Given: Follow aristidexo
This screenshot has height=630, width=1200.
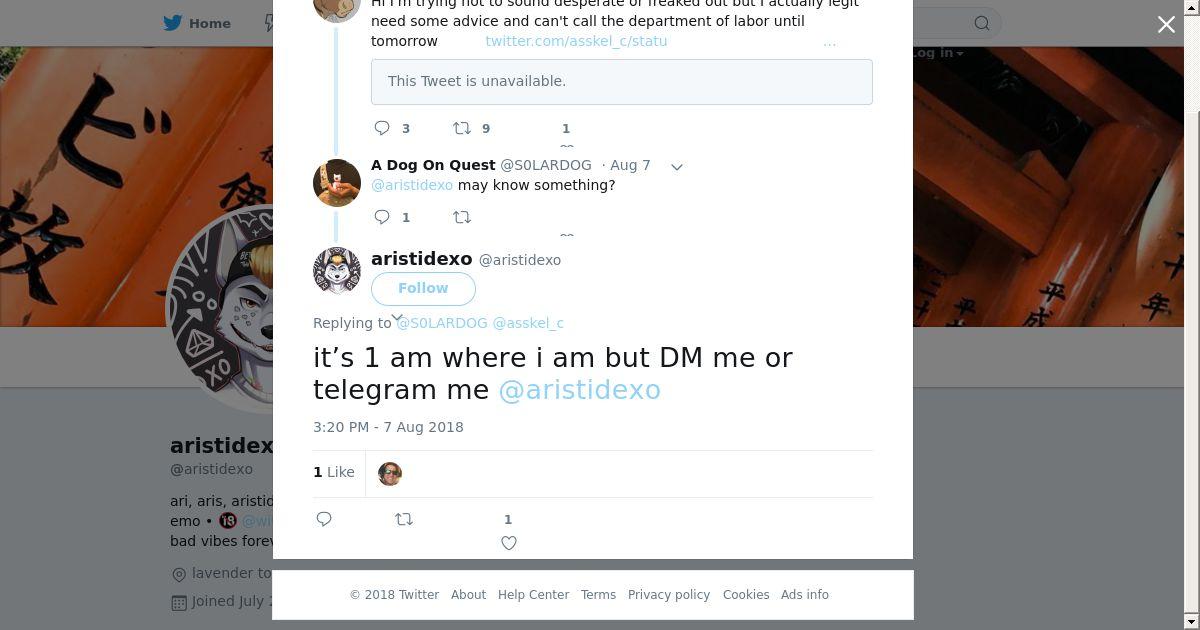Looking at the screenshot, I should click(x=423, y=288).
